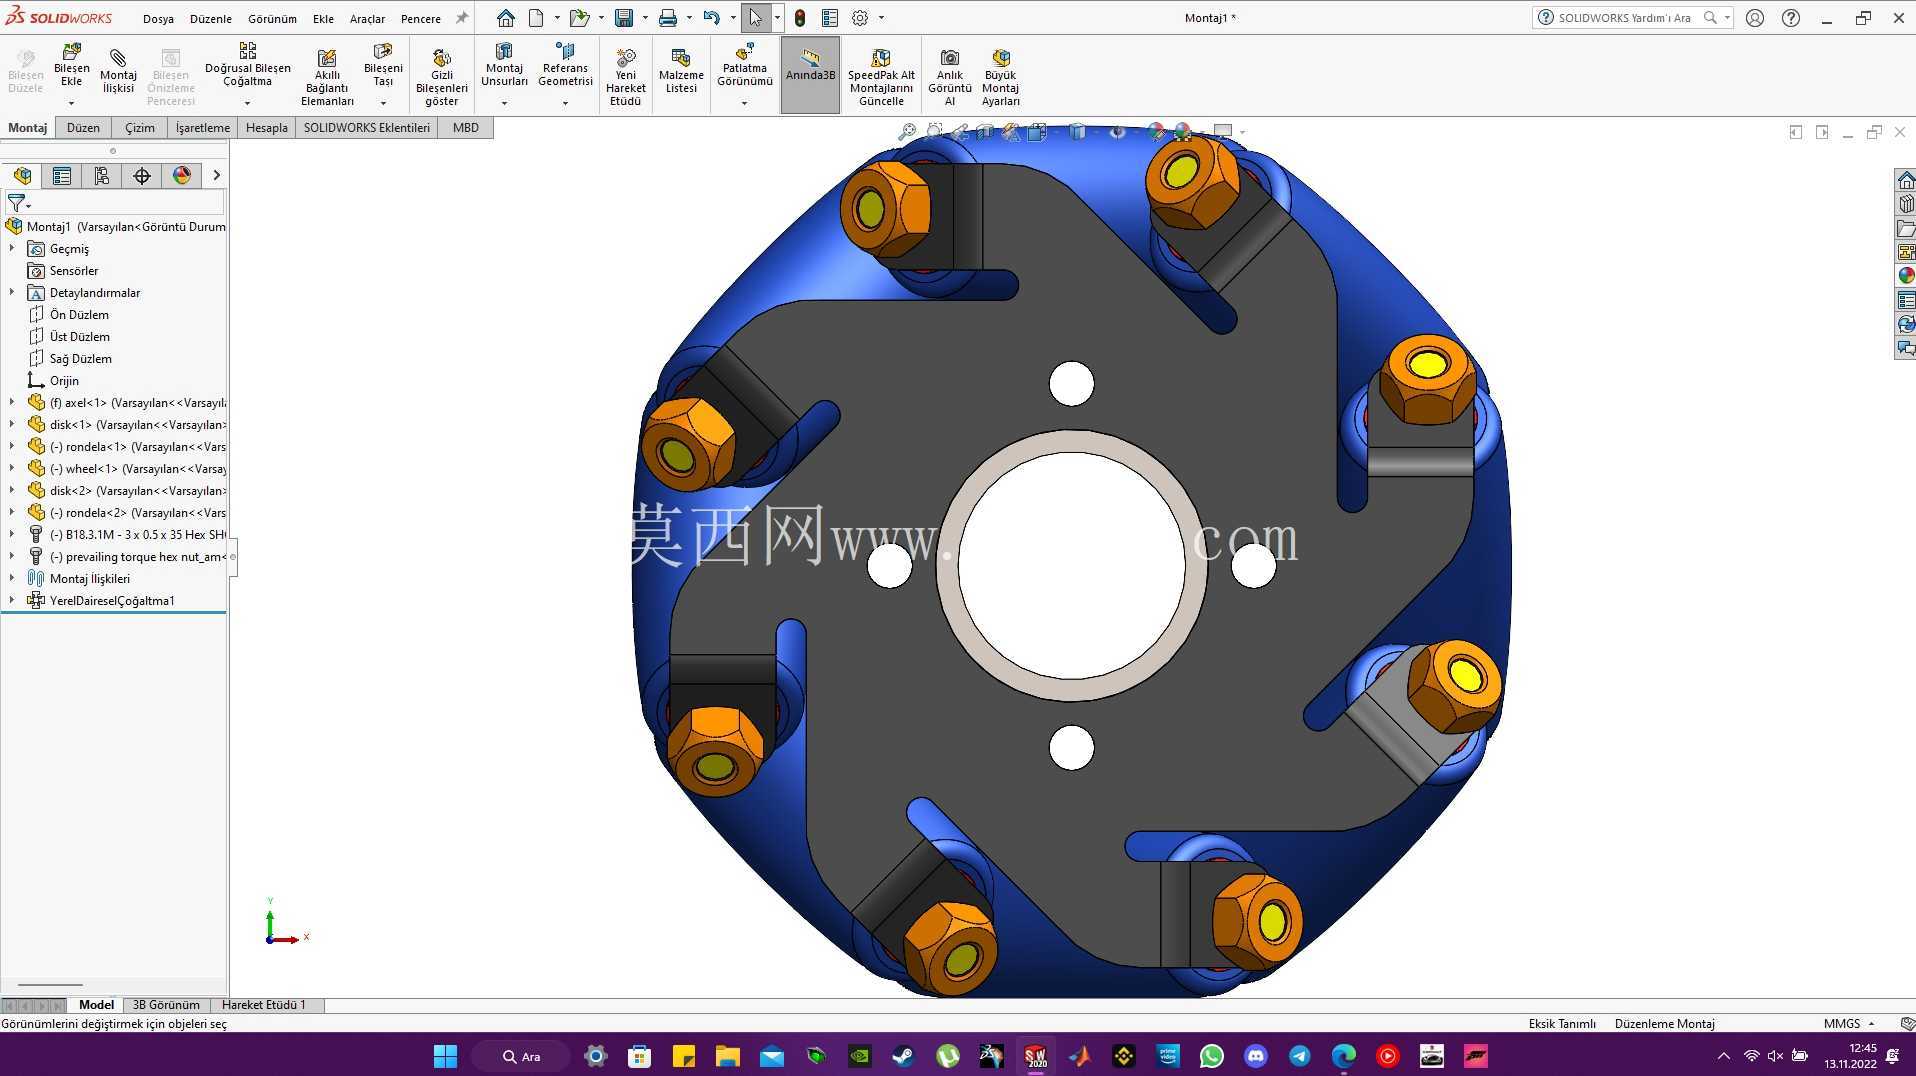Screen dimensions: 1916x1076
Task: Switch to the 3B Görünüm tab
Action: coord(166,1004)
